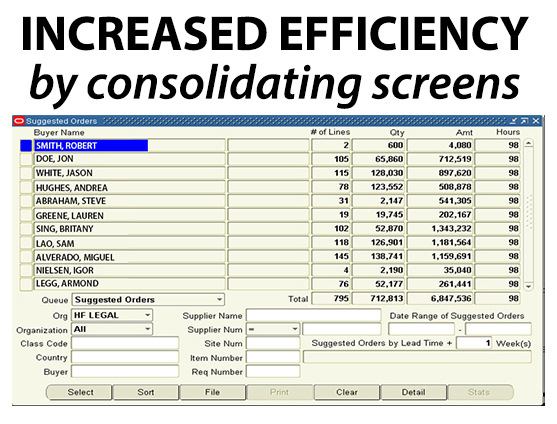
Task: Select row indicator for WHITE, JASON
Action: [x=26, y=173]
